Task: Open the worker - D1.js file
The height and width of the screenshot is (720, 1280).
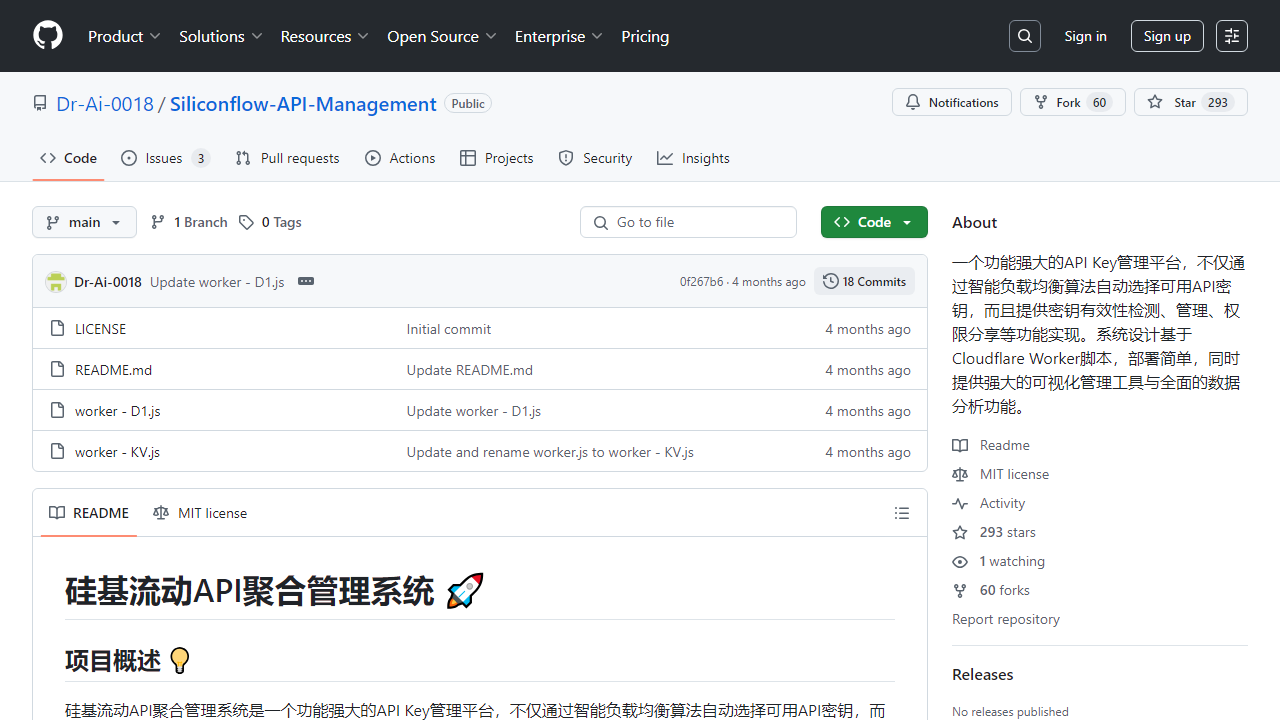Action: (117, 411)
